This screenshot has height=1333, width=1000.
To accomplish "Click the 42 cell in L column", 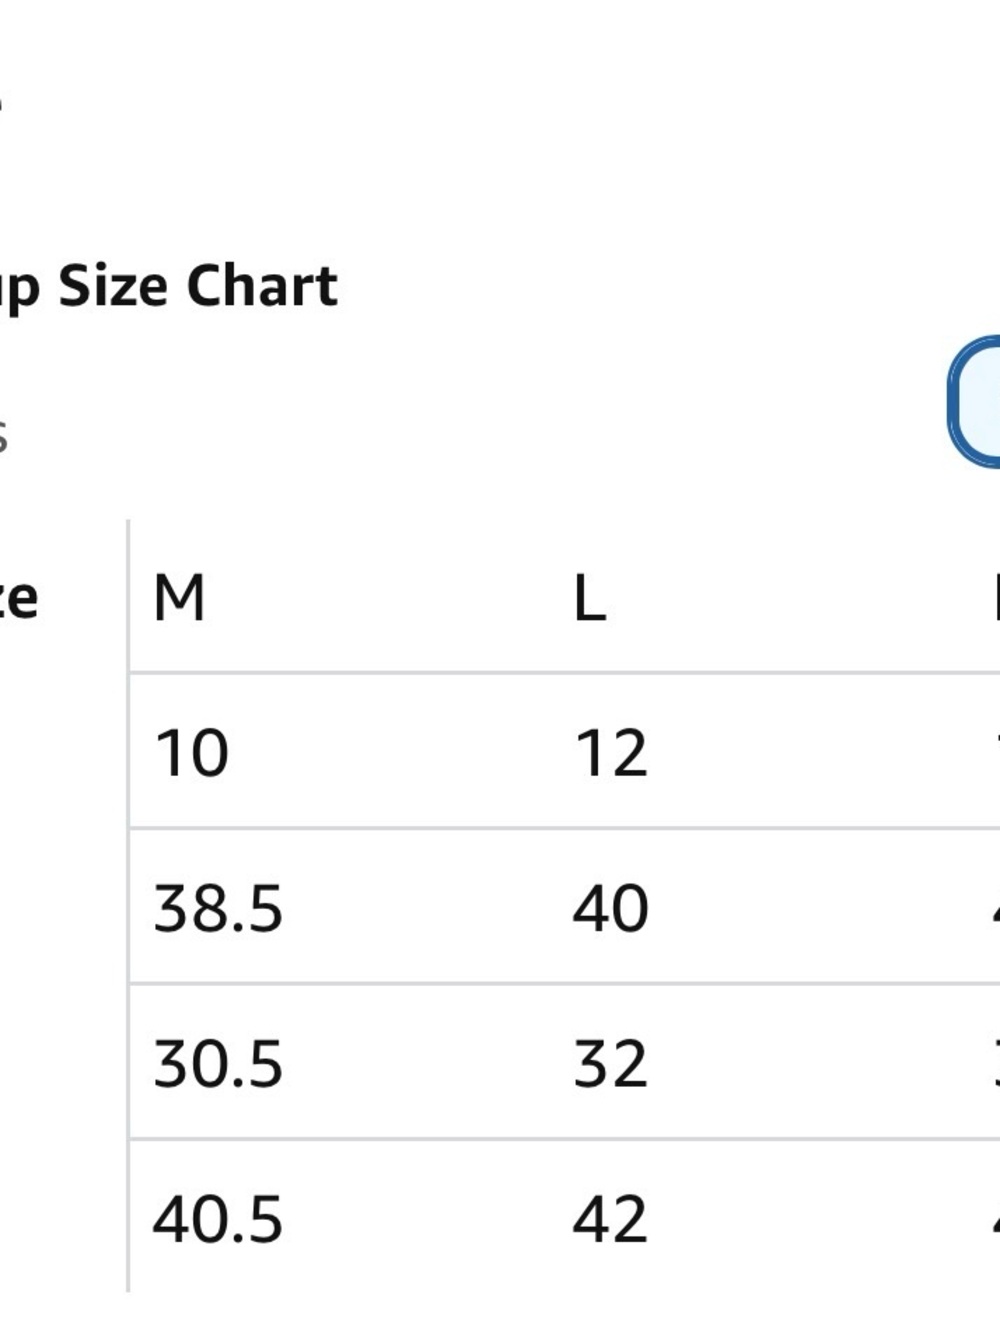I will pyautogui.click(x=611, y=1219).
